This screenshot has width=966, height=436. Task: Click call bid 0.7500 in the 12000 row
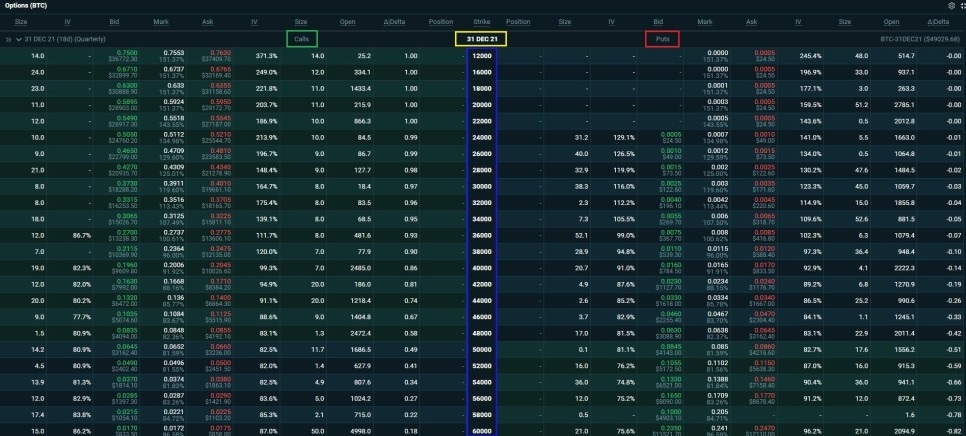(127, 53)
